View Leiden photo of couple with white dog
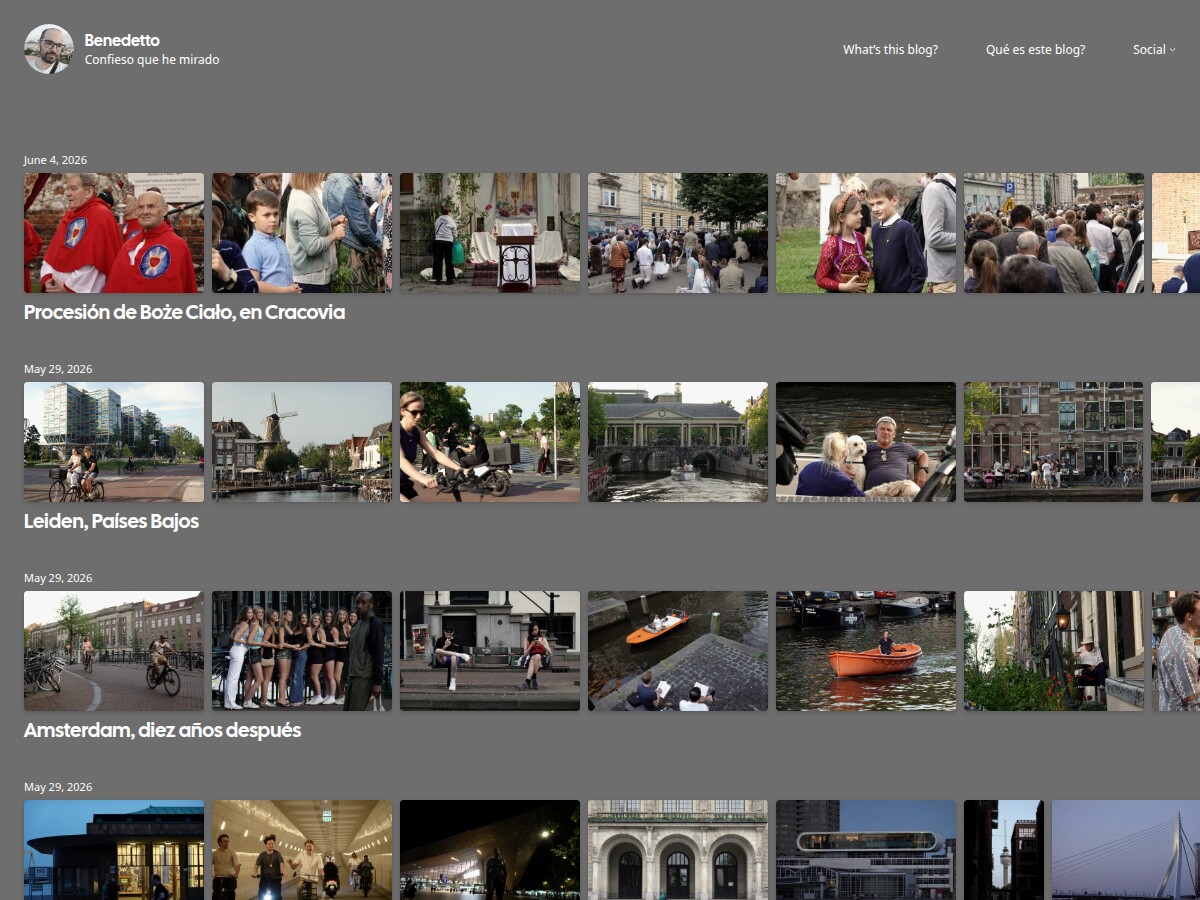 click(866, 442)
